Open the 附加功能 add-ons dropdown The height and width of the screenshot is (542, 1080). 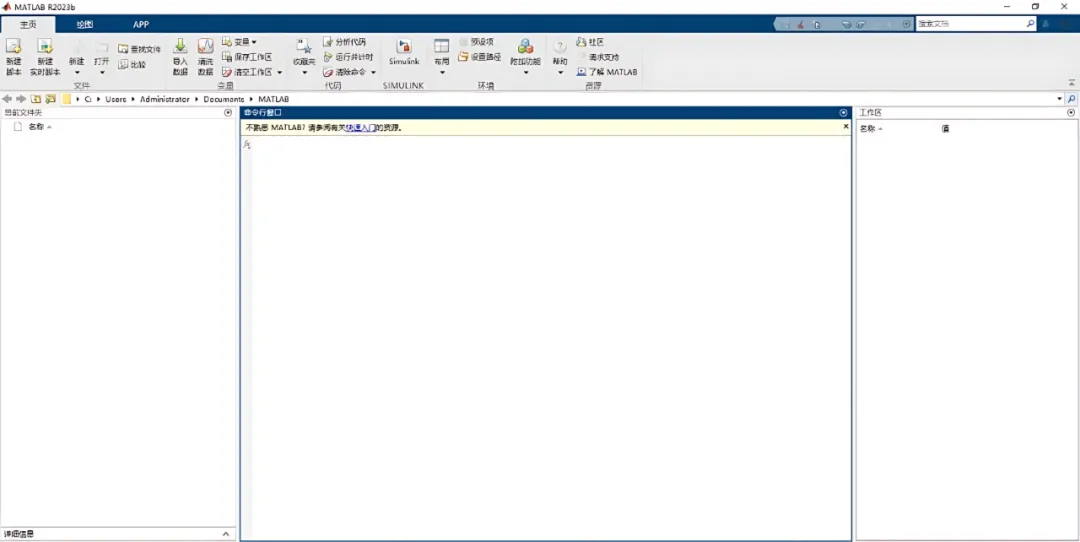point(526,58)
